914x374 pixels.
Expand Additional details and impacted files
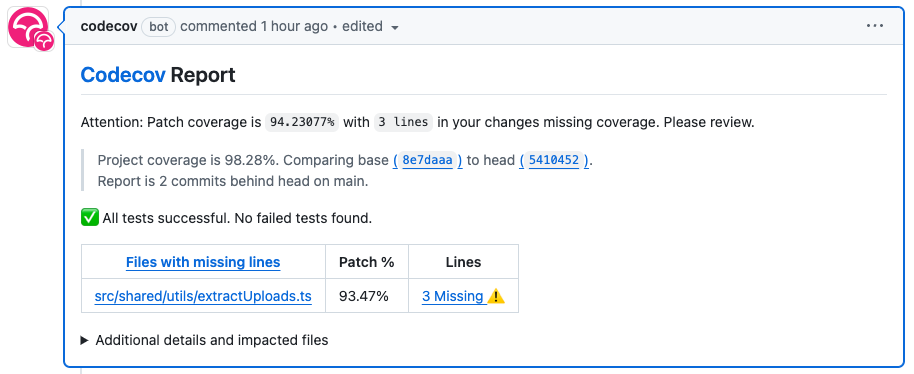[x=205, y=340]
